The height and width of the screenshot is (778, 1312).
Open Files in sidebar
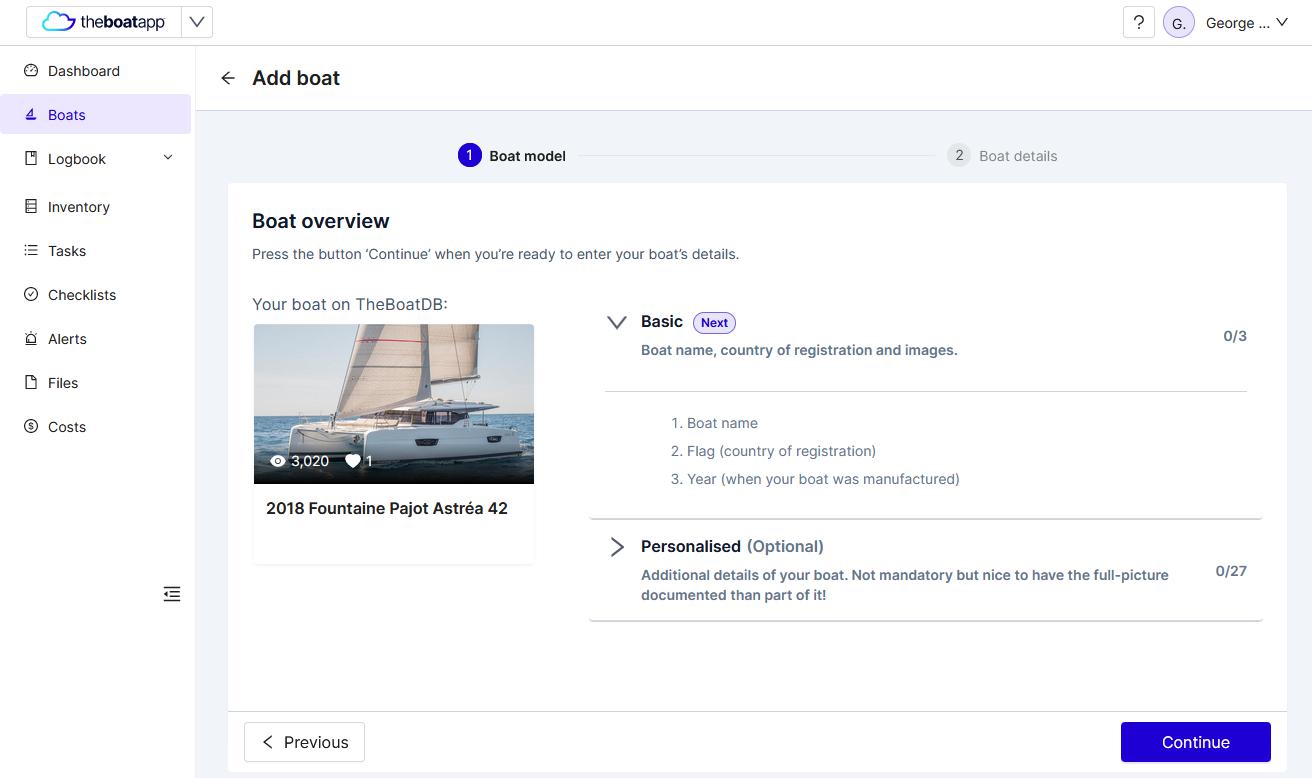[x=96, y=383]
